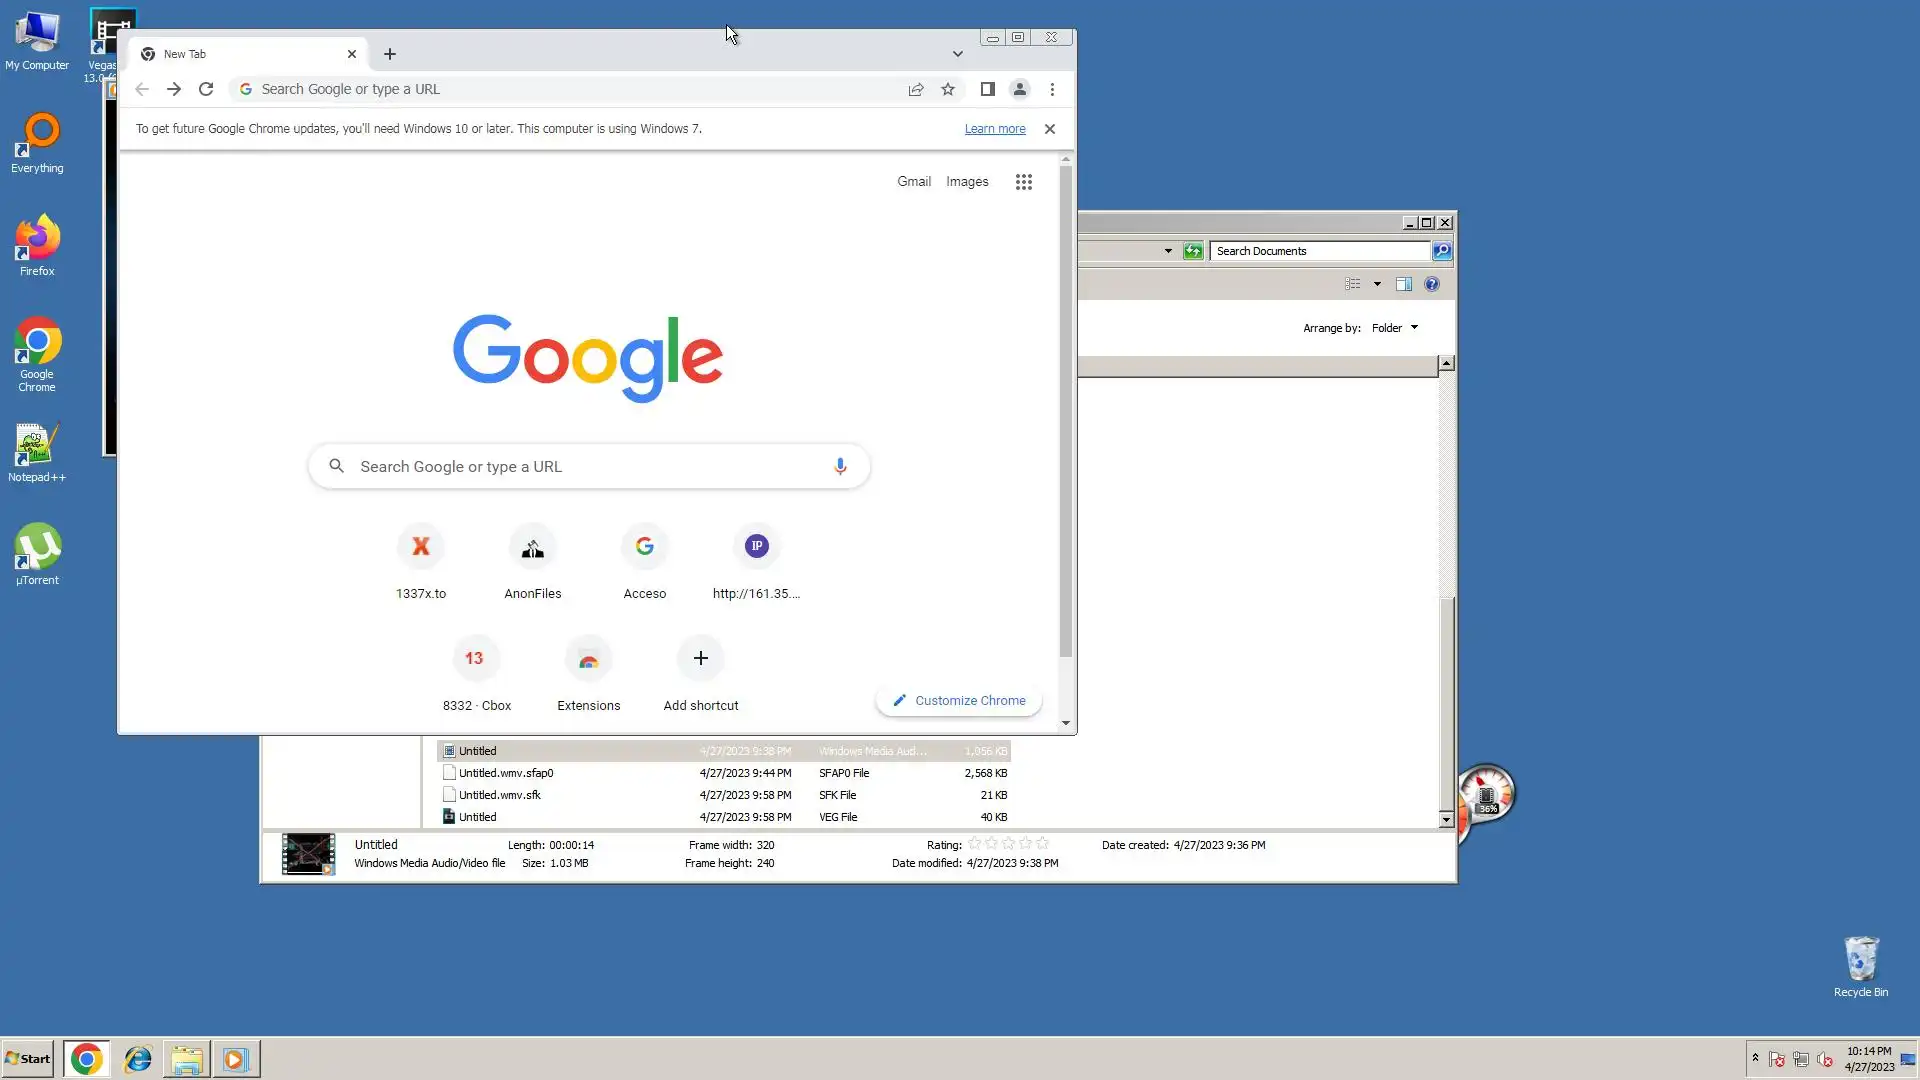Bookmark this tab with star icon
The image size is (1920, 1080).
[x=948, y=89]
